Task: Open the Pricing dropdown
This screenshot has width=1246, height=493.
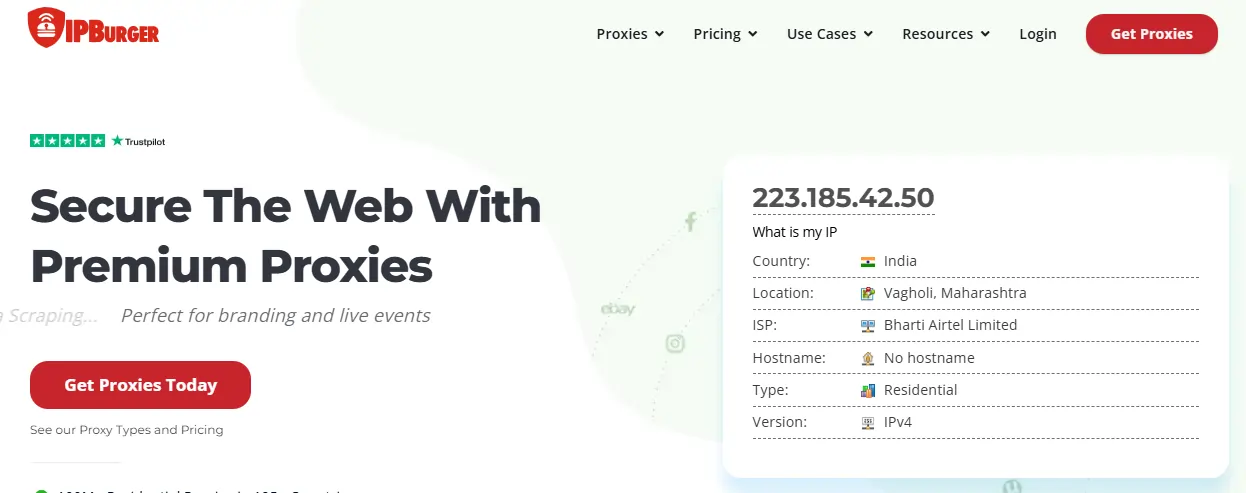Action: [725, 34]
